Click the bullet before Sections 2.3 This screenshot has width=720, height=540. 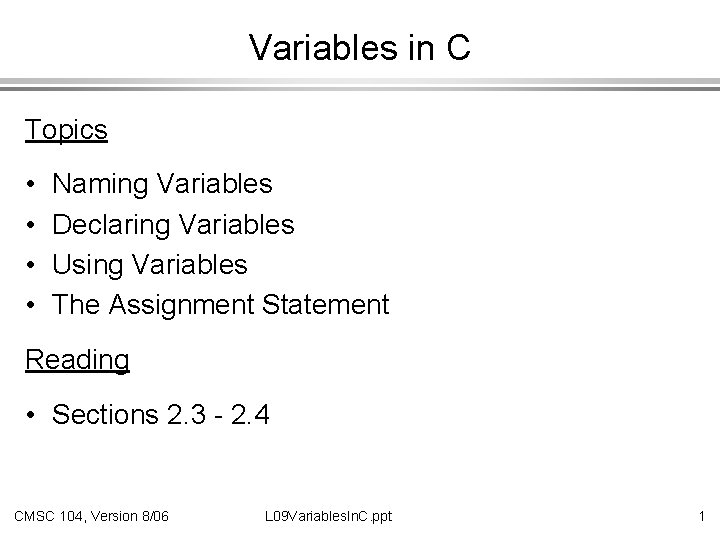(31, 415)
